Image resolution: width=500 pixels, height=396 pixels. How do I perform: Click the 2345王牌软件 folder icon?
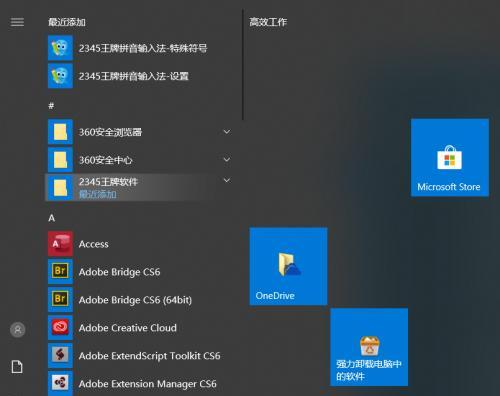coord(60,188)
